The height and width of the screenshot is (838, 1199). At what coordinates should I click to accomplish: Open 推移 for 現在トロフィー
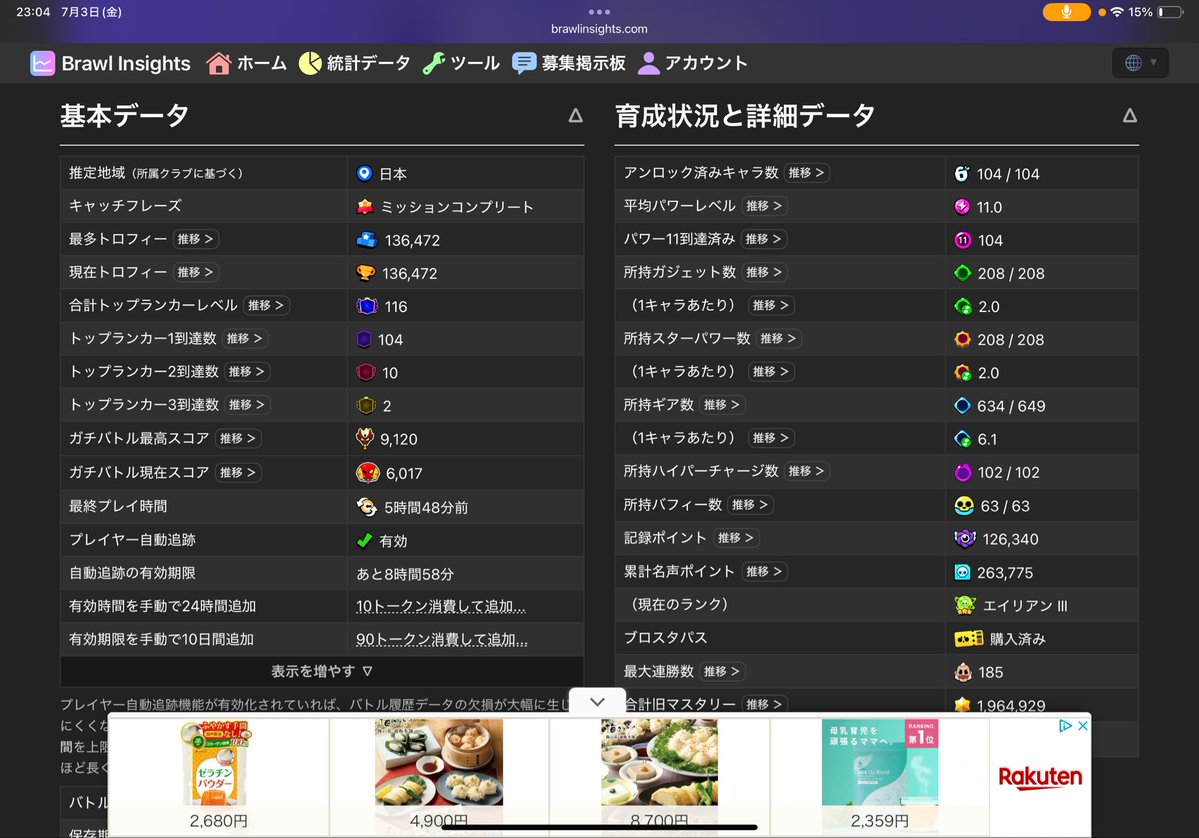(196, 272)
